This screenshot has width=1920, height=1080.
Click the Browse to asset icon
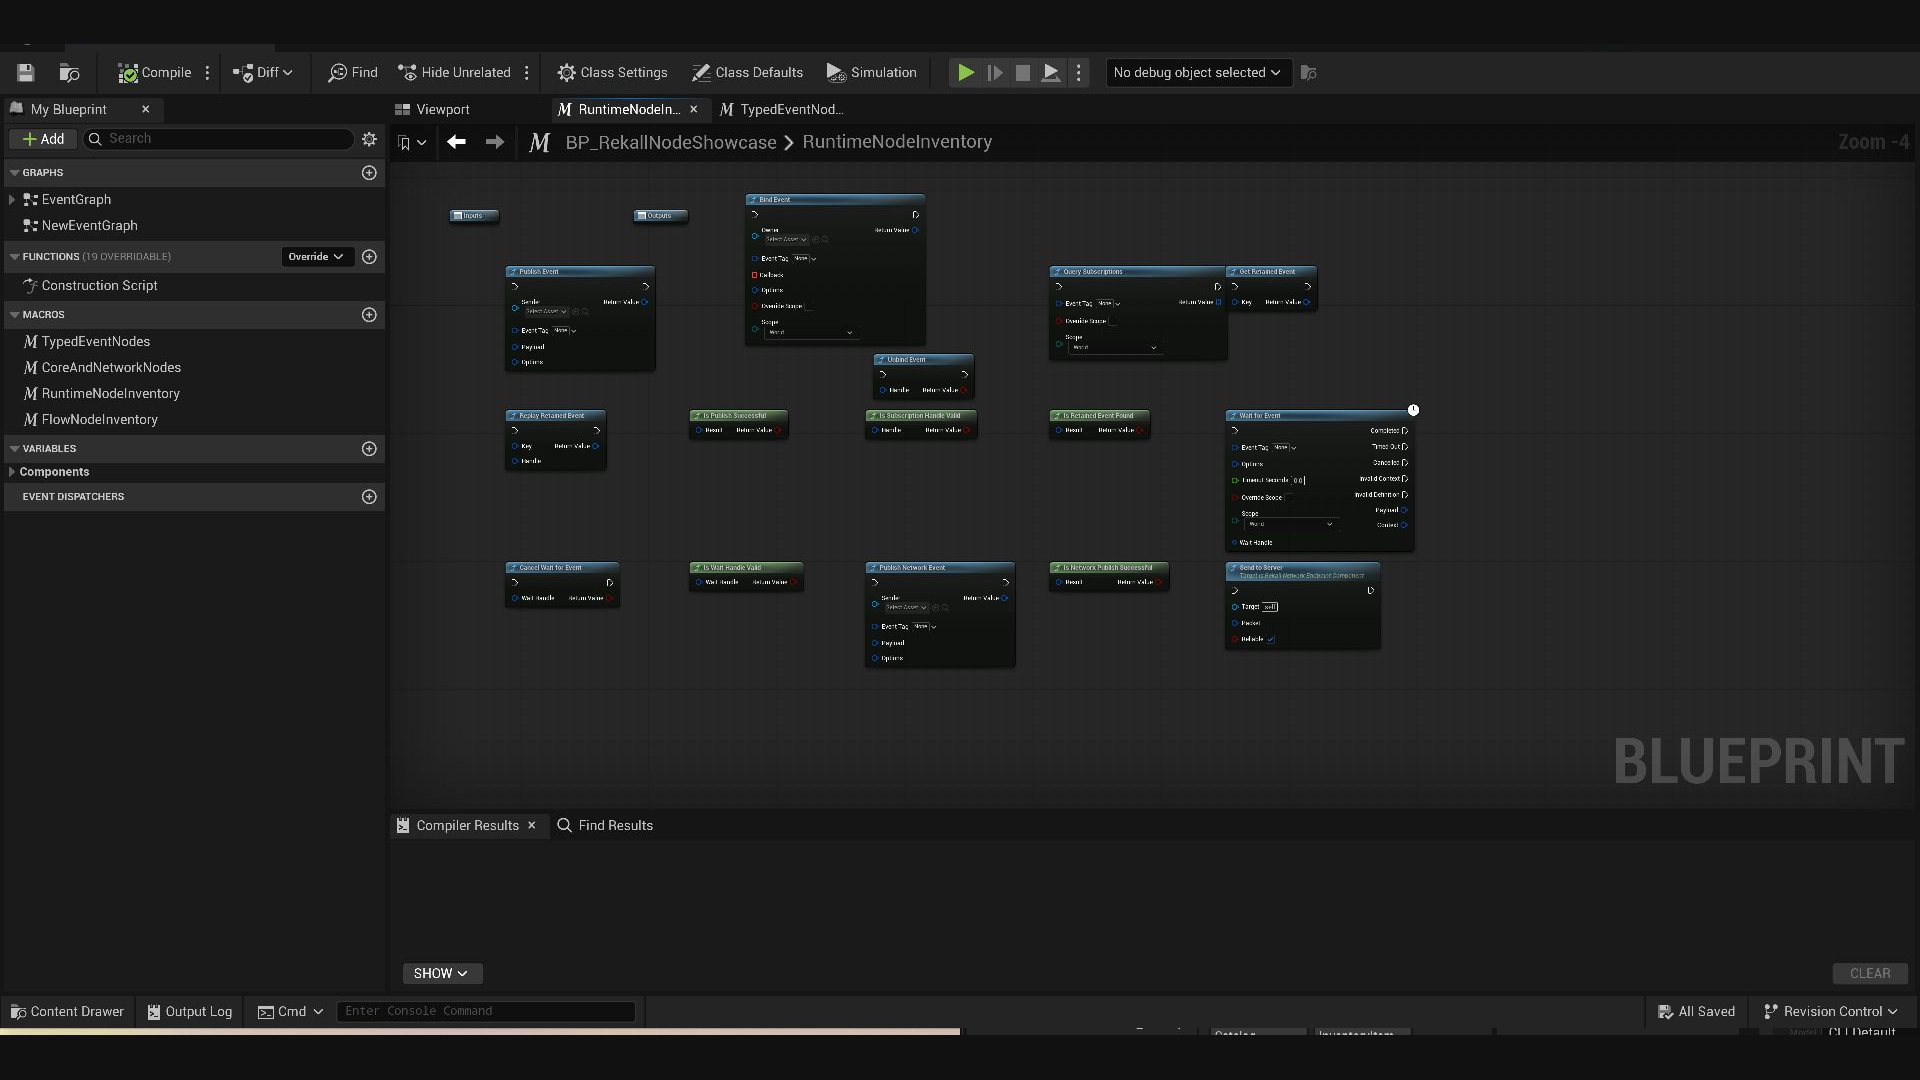[x=69, y=72]
